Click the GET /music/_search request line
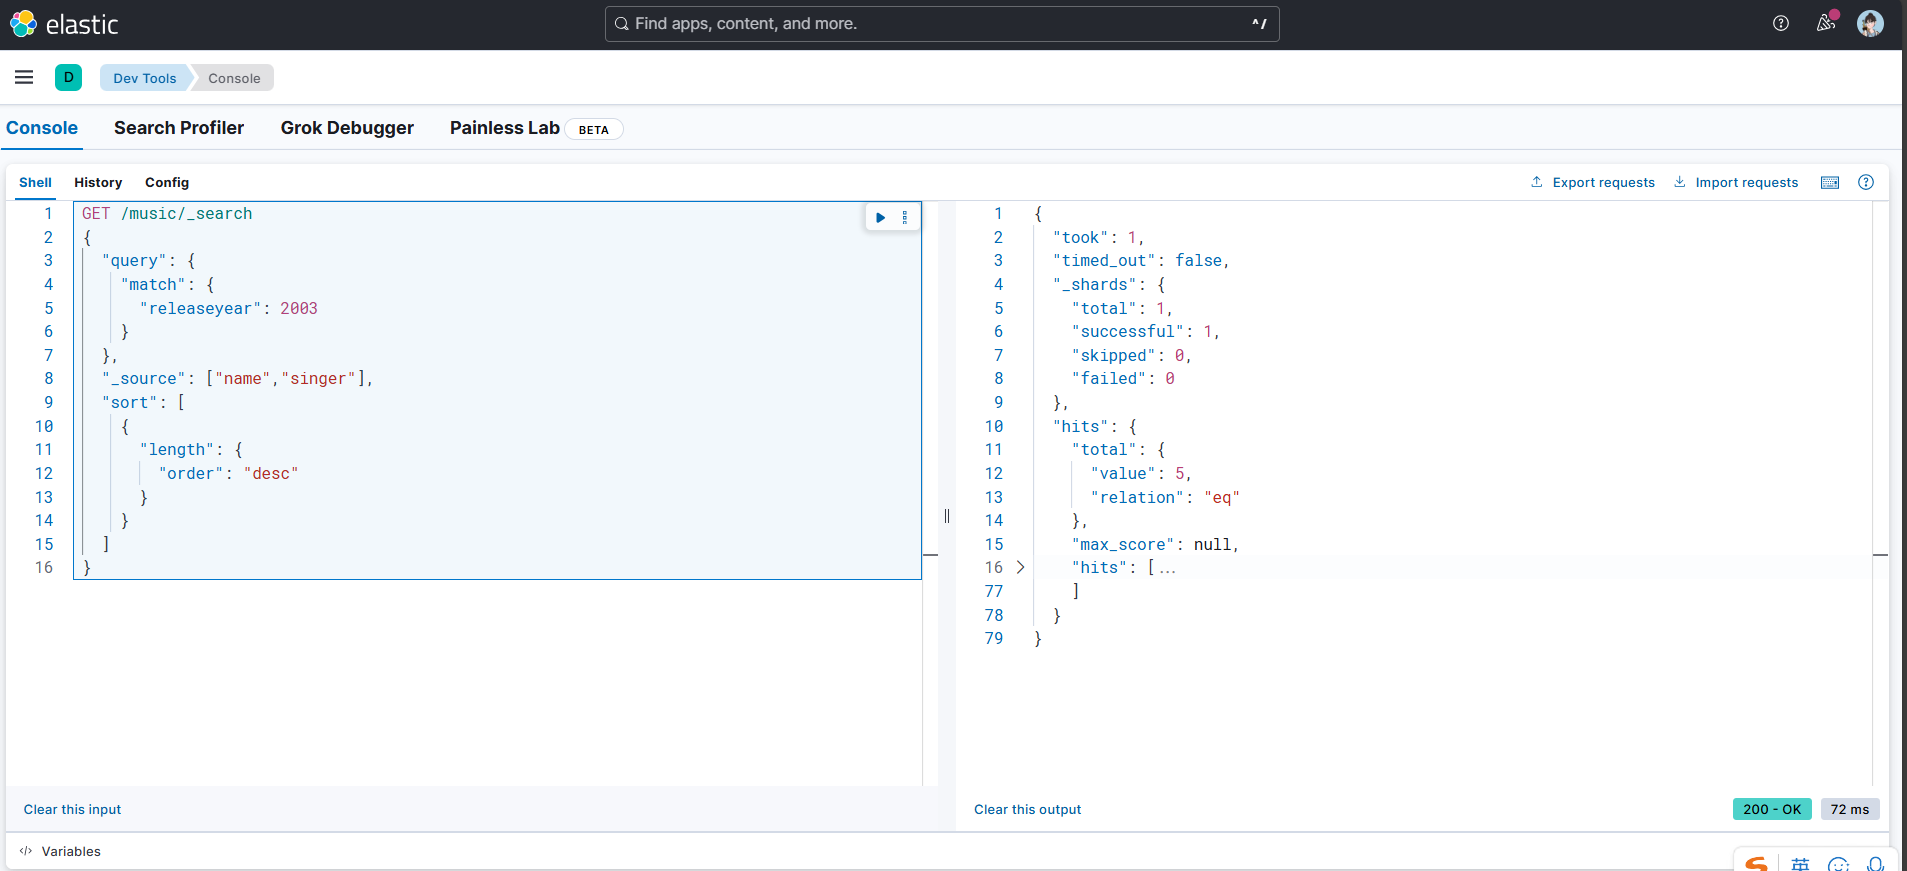 (x=167, y=214)
